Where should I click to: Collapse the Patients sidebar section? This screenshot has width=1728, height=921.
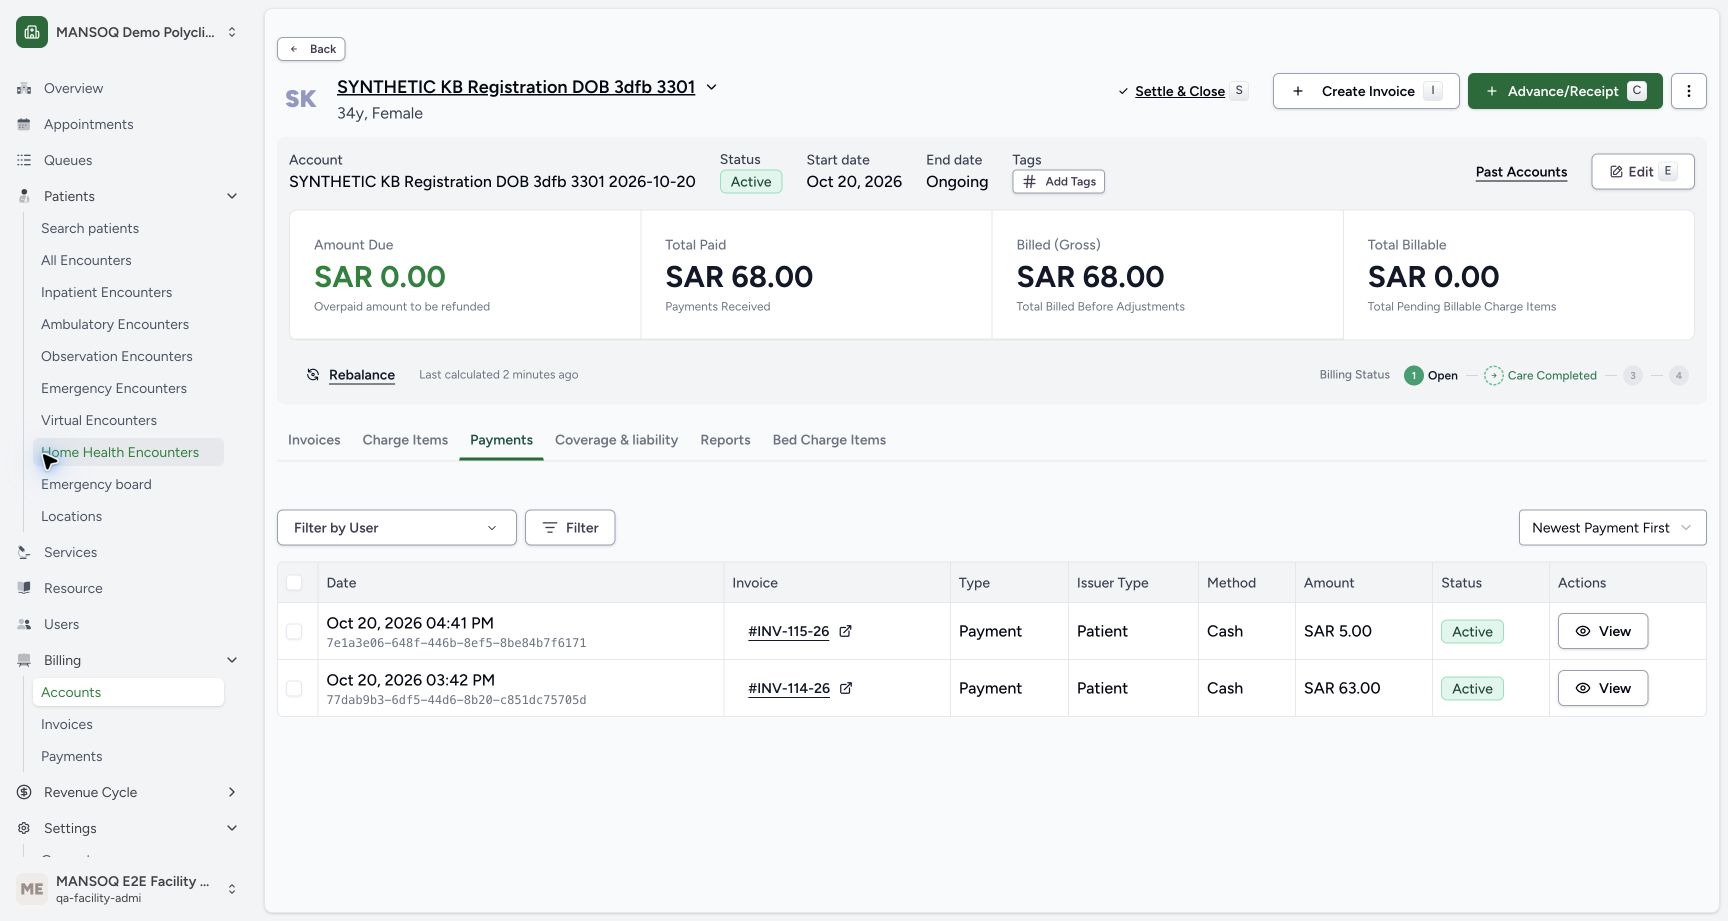click(232, 196)
